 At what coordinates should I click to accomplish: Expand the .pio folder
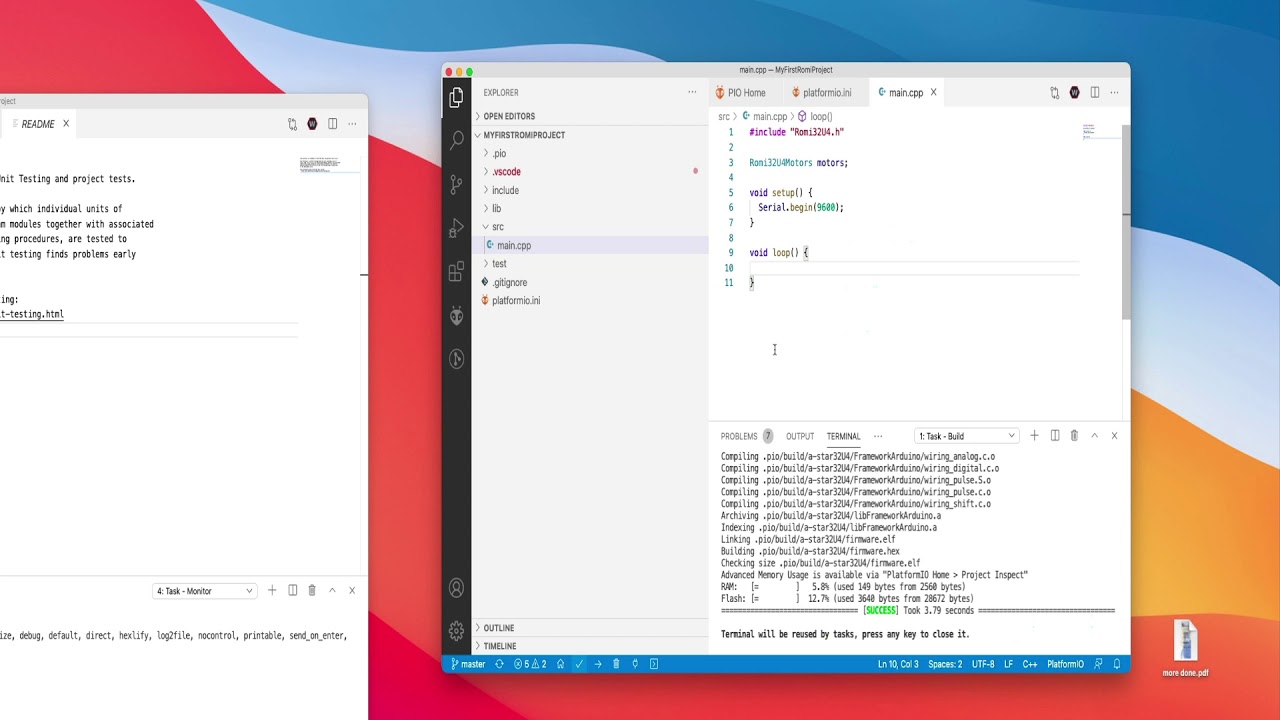pyautogui.click(x=499, y=153)
